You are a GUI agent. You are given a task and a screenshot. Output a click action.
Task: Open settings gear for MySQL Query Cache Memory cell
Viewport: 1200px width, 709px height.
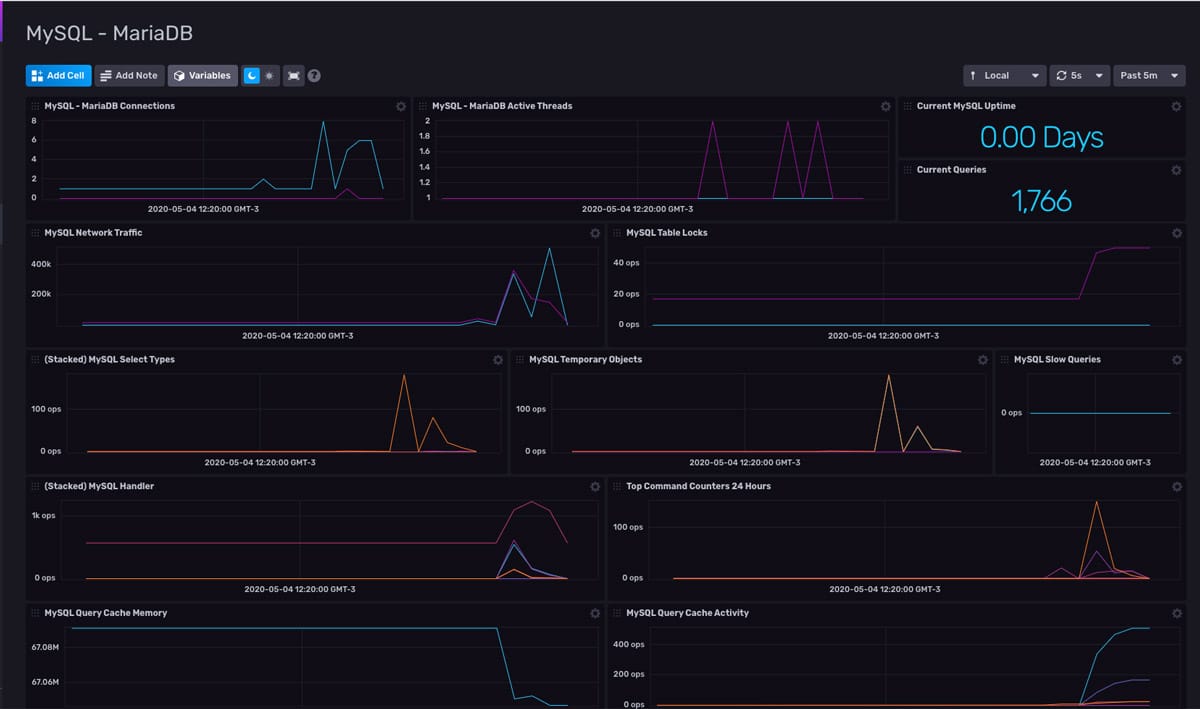(595, 613)
